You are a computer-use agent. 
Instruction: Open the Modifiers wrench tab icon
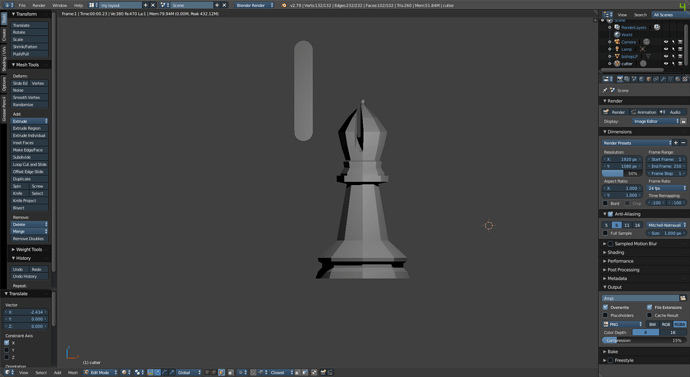pos(664,79)
